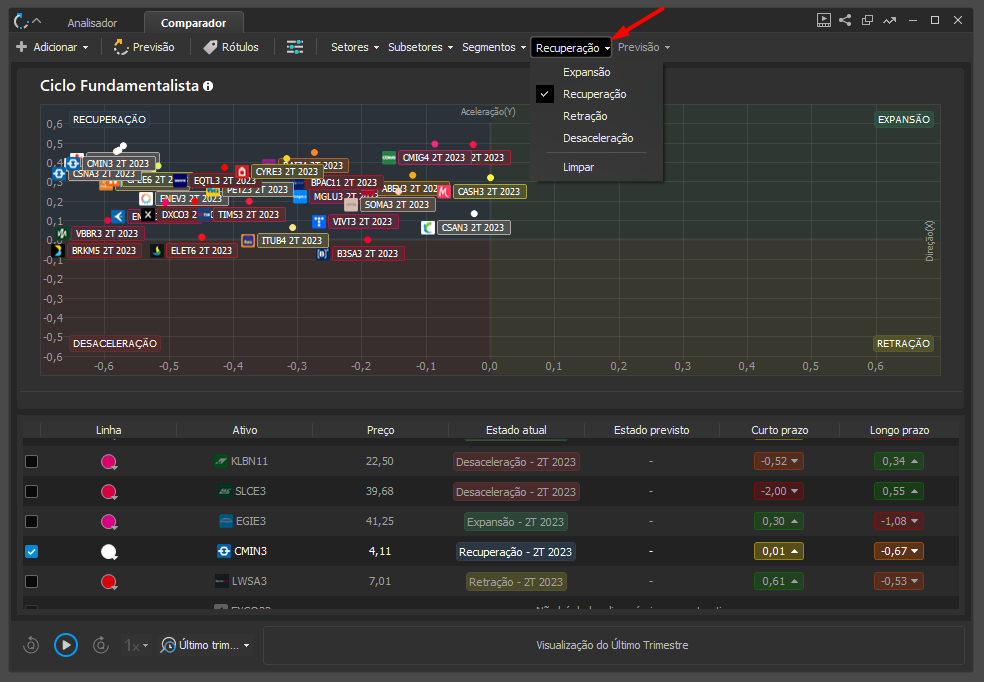Expand the Segmentos dropdown
Screen dimensions: 984x682
tap(494, 47)
